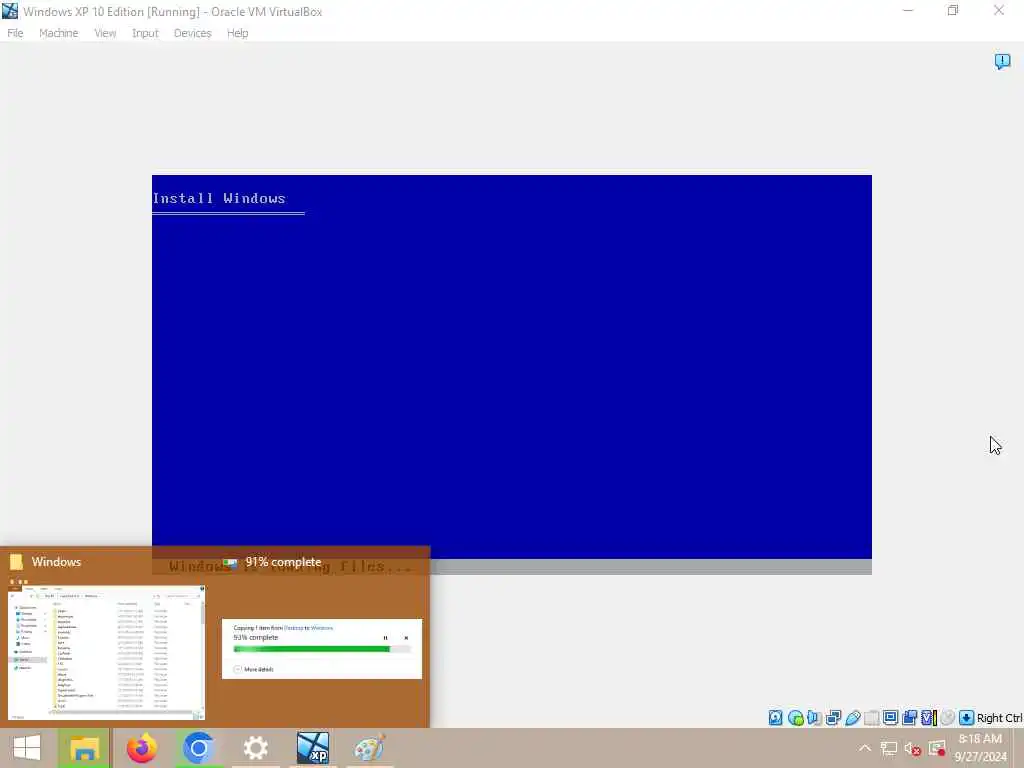Click the network tray icon
Screen dimensions: 1024x768
point(888,748)
